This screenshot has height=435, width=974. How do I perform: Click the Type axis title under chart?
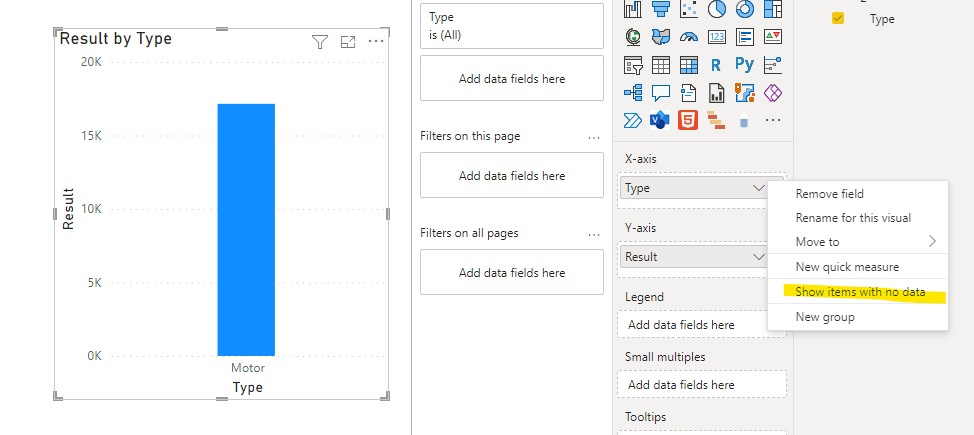point(247,388)
